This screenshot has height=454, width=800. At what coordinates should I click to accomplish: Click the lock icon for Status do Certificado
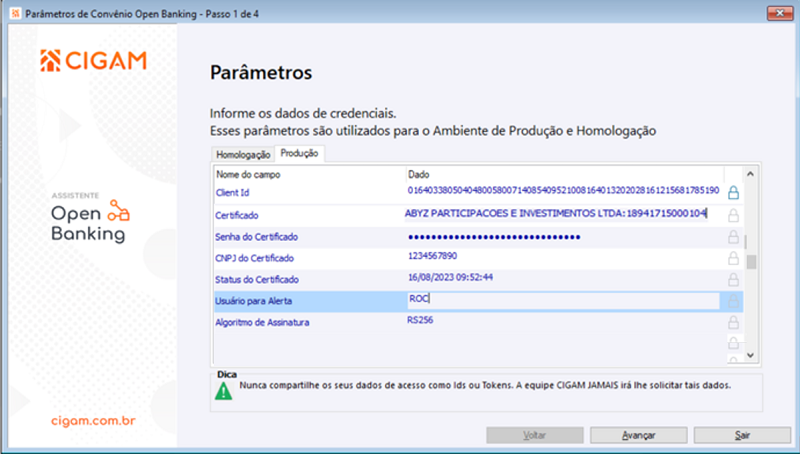733,280
